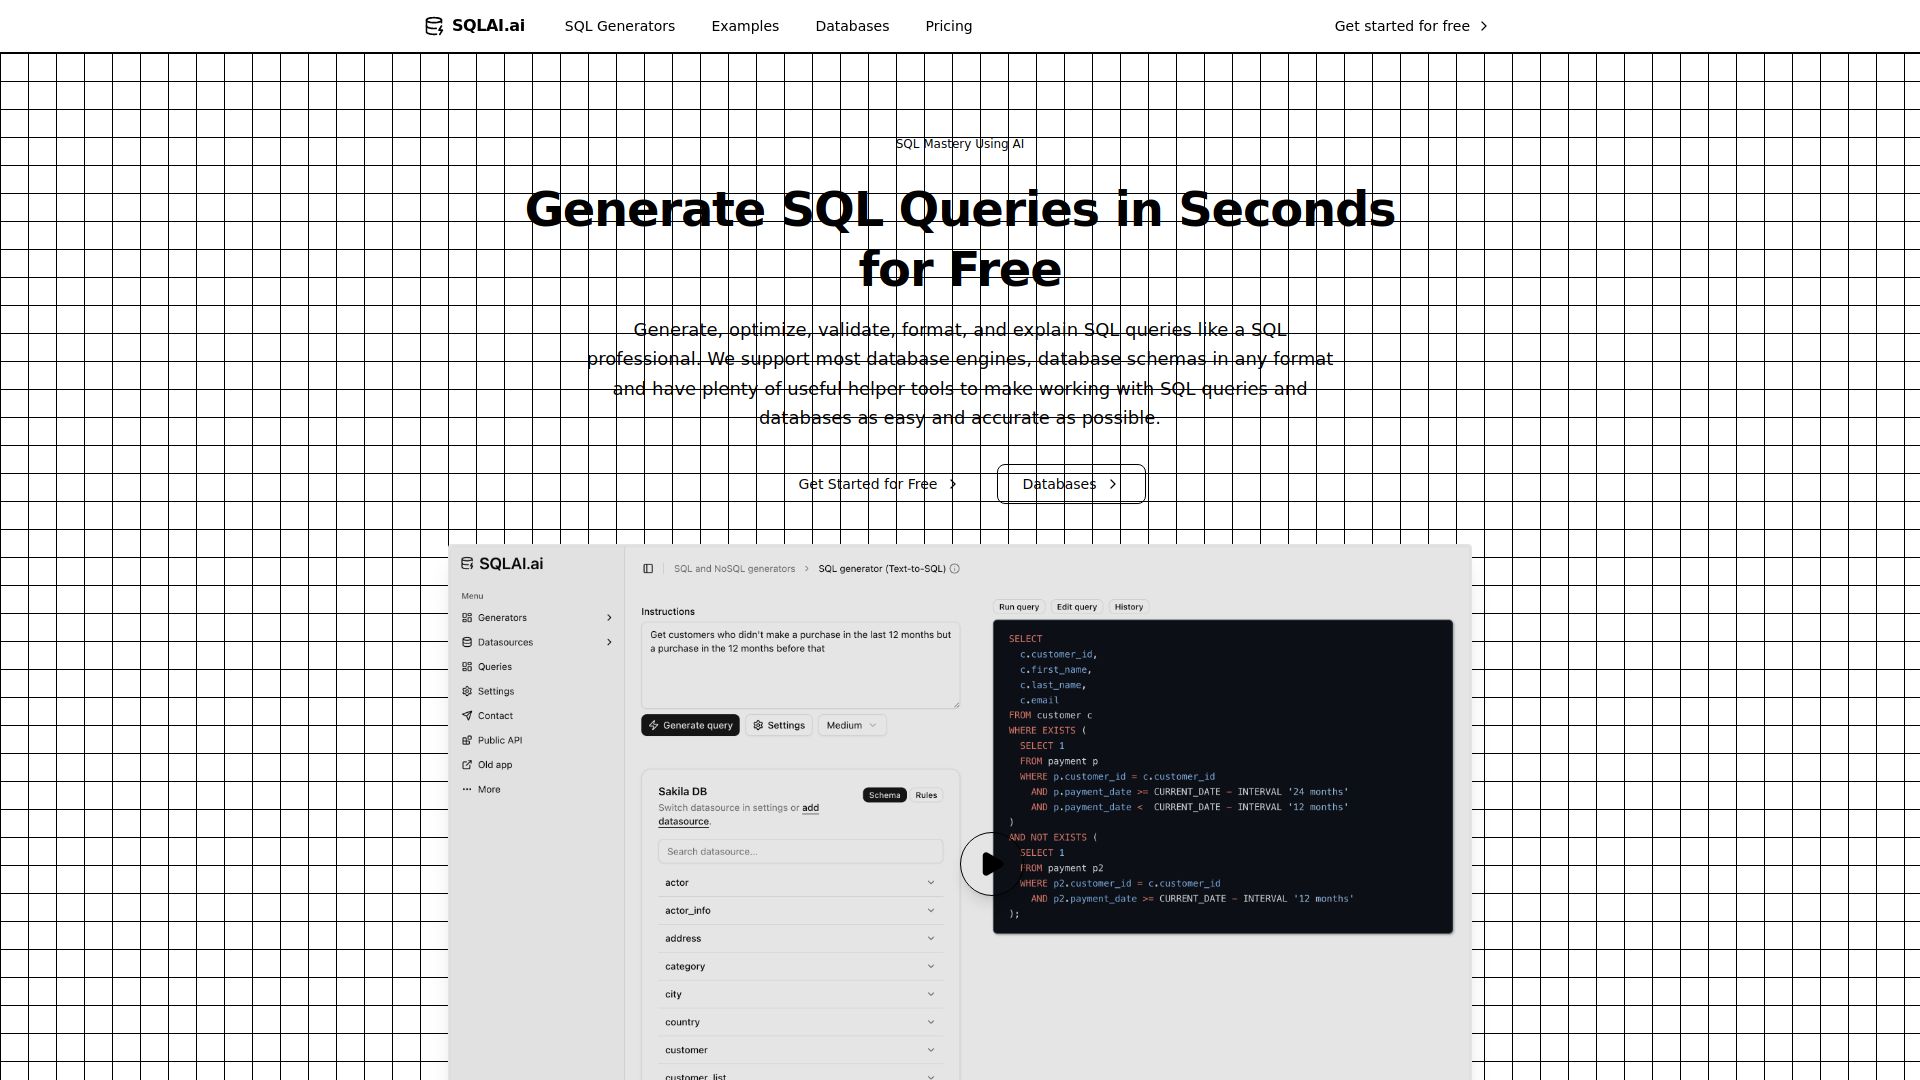Click the Old app external link icon
1920x1080 pixels.
pos(467,765)
